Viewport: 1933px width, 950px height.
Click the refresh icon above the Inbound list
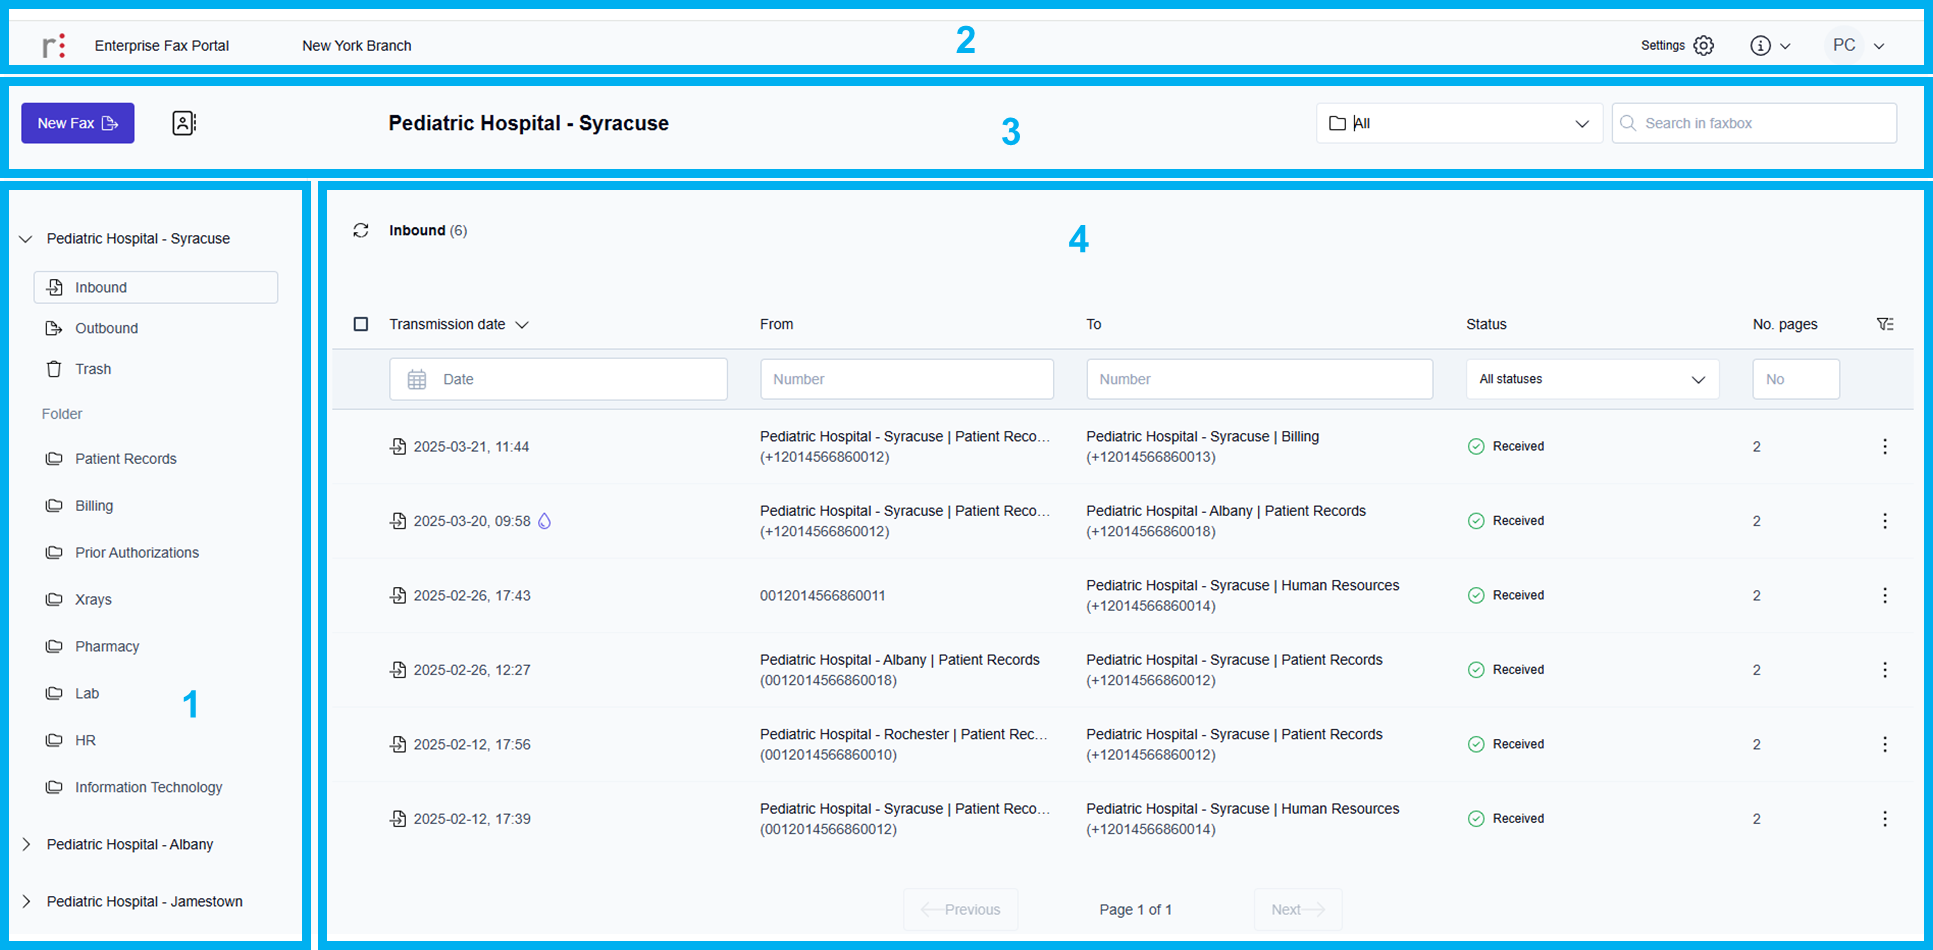(361, 230)
